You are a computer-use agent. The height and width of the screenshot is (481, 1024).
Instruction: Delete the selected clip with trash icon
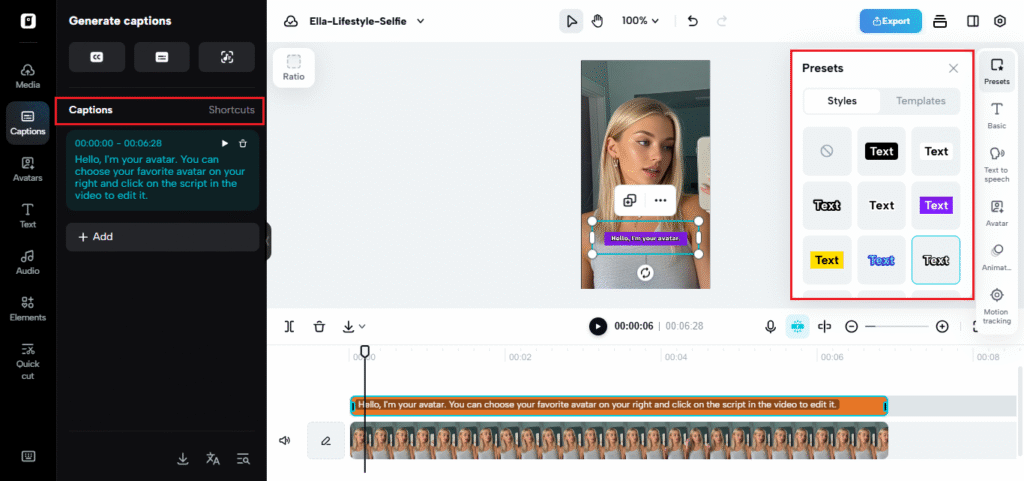tap(319, 326)
